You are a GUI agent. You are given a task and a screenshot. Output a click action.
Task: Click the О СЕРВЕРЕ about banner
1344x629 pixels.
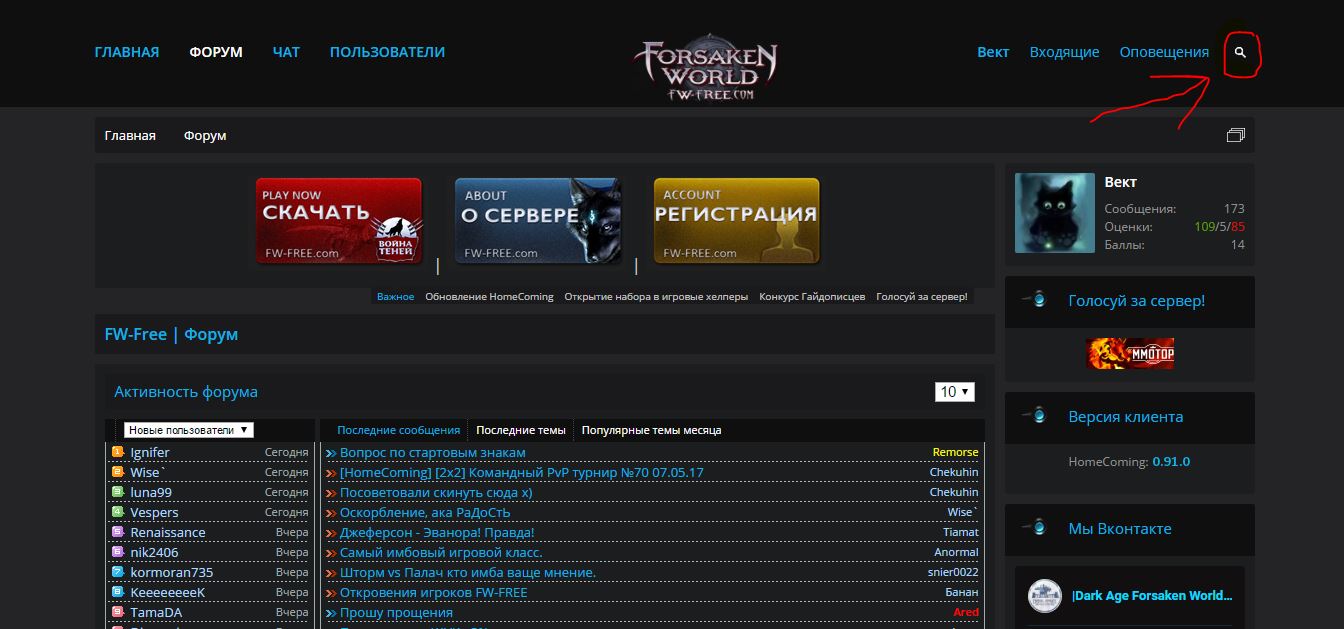click(x=538, y=221)
